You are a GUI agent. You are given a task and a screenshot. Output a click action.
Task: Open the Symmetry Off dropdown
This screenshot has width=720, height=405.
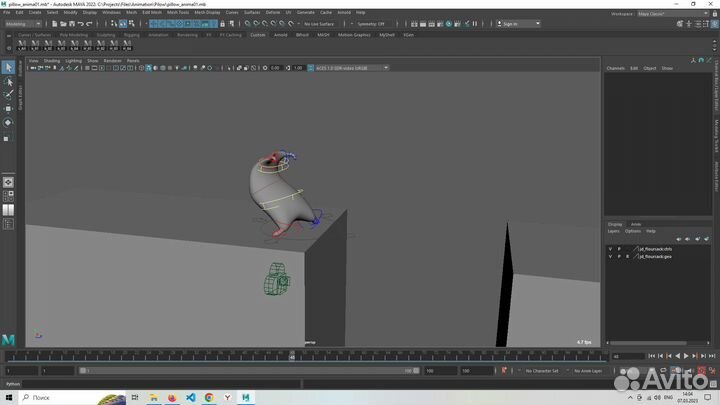tap(371, 24)
